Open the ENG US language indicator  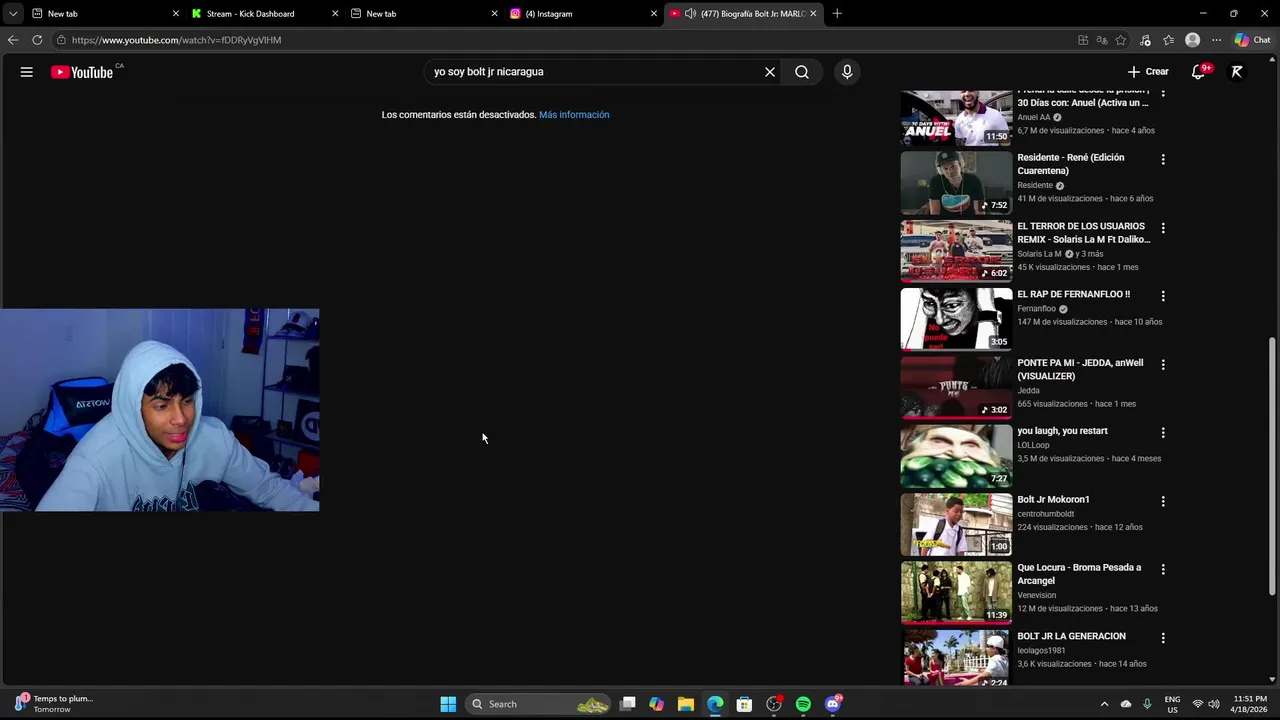pyautogui.click(x=1172, y=704)
